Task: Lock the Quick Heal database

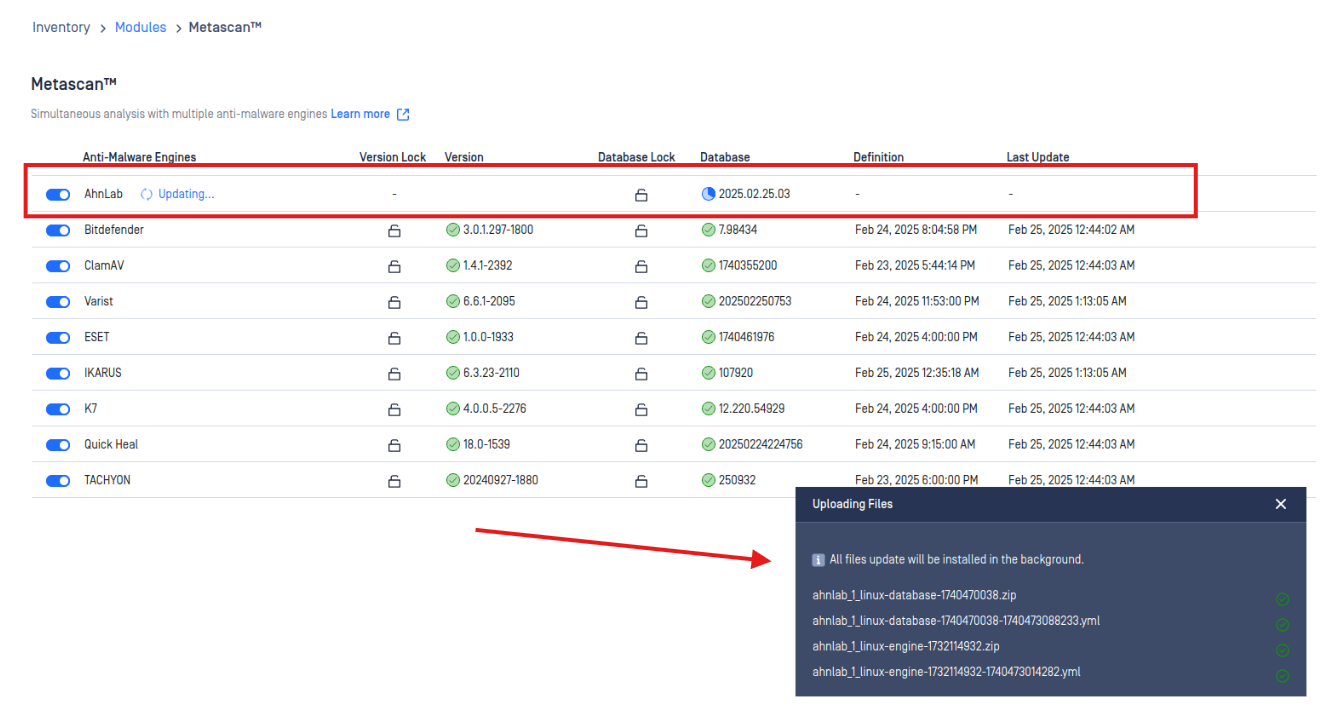Action: [641, 445]
